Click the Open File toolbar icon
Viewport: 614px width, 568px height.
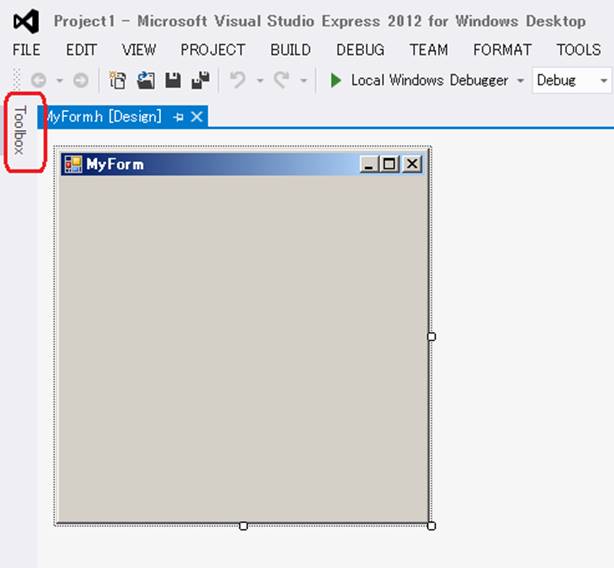click(x=146, y=81)
